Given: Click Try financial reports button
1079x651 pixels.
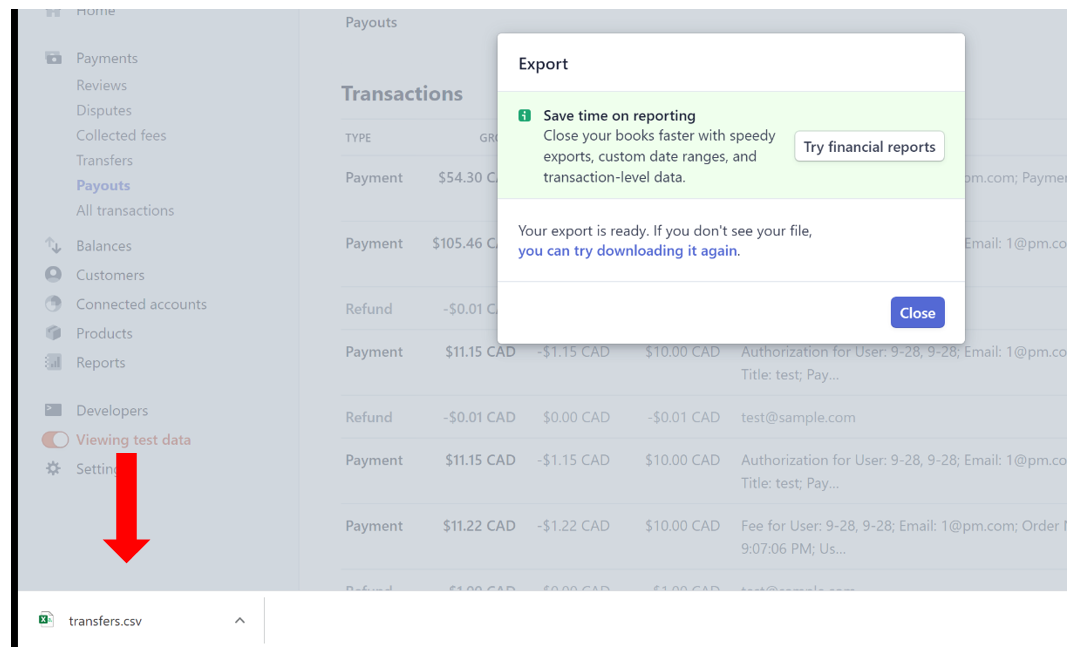Looking at the screenshot, I should [869, 147].
